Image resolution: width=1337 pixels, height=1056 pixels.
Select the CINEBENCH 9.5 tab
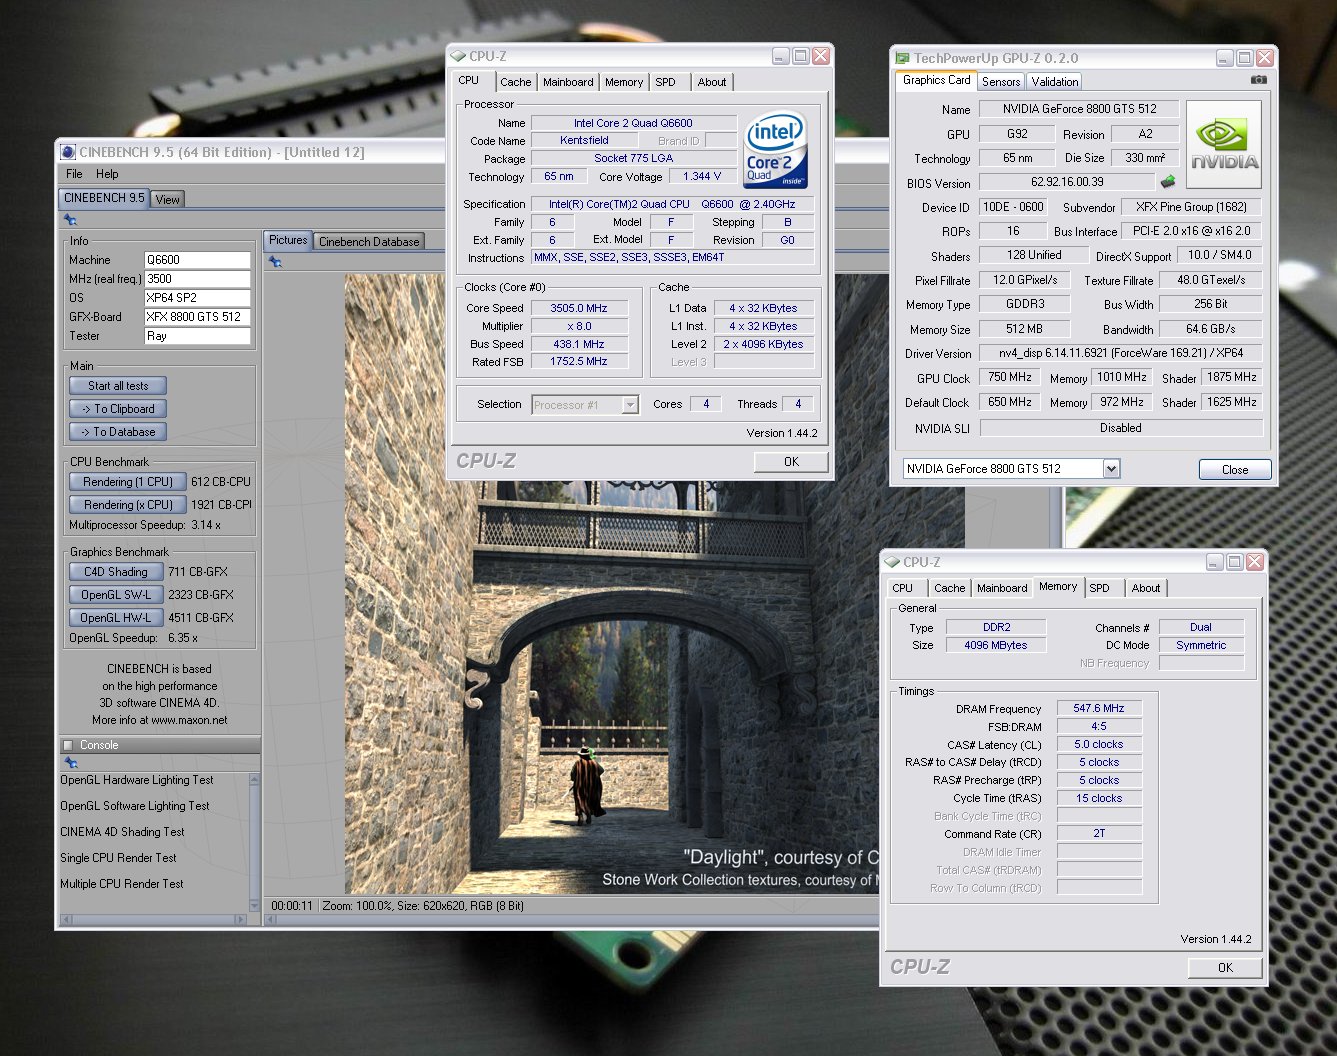point(105,198)
